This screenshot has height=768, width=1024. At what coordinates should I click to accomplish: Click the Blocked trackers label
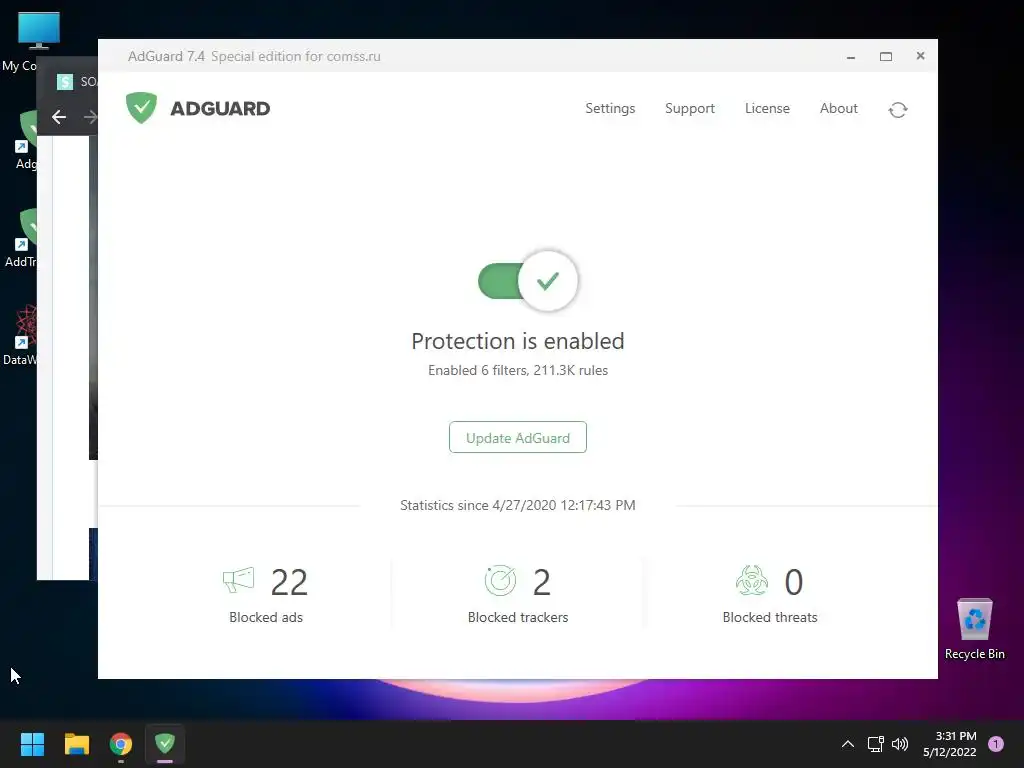click(x=518, y=617)
